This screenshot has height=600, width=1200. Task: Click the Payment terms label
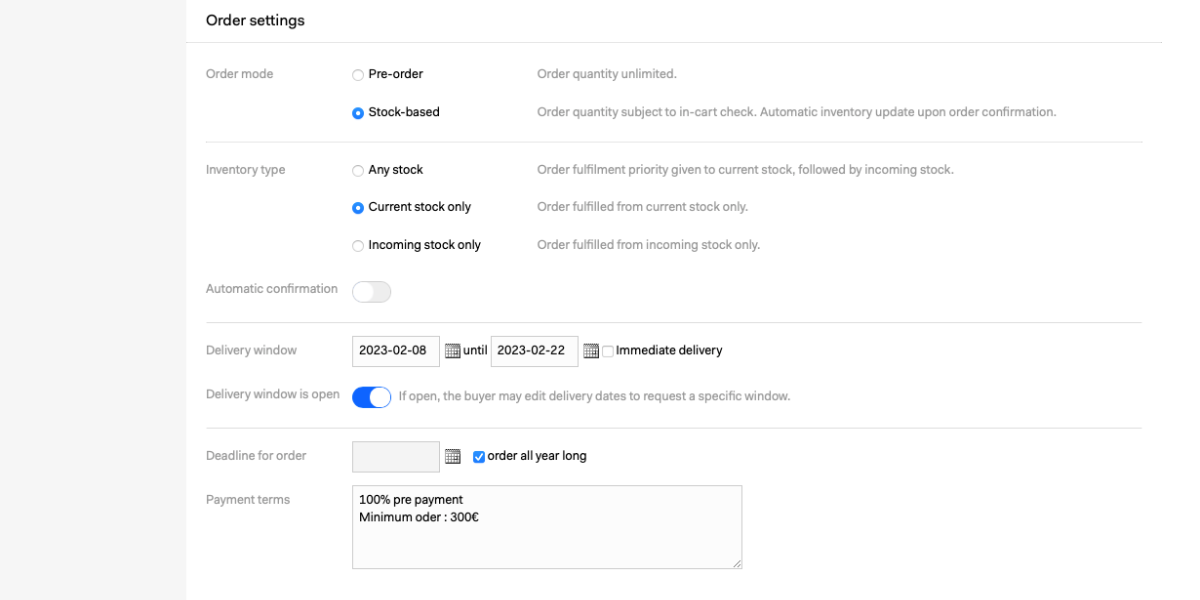coord(248,500)
